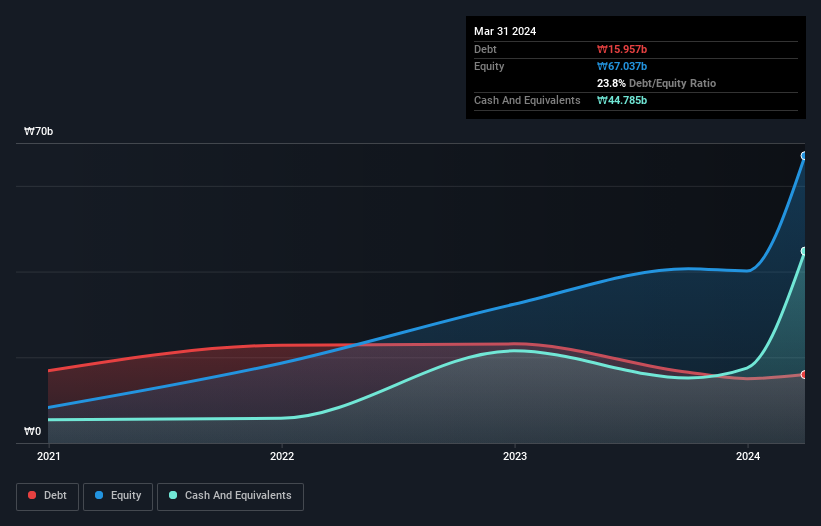Select the teal Cash end data point
The image size is (821, 526).
804,251
